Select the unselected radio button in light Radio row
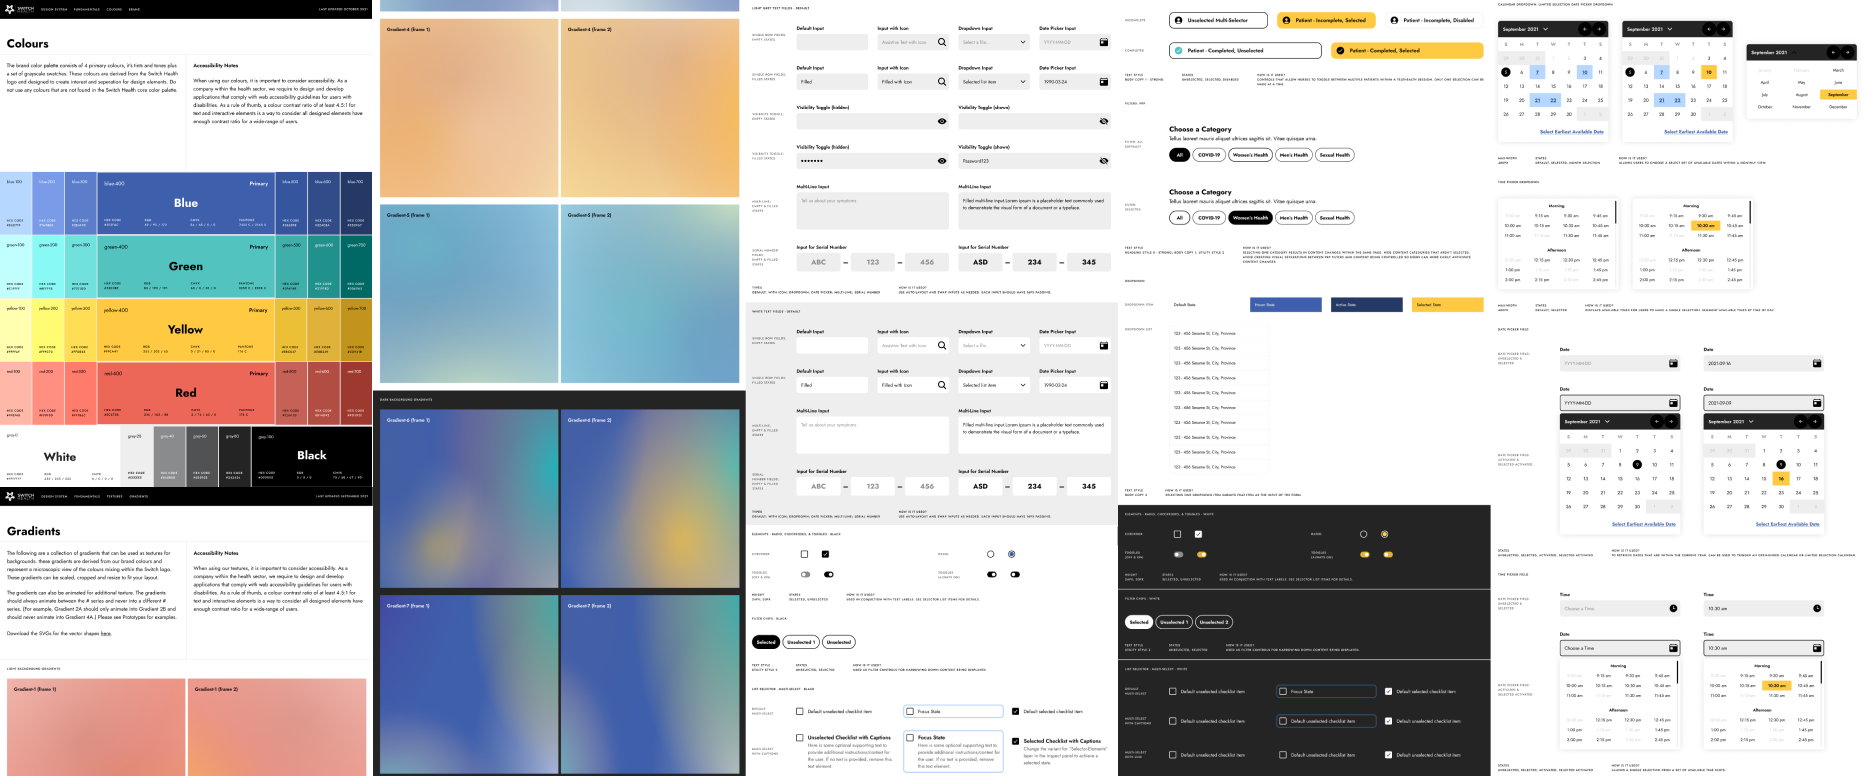 pos(991,554)
